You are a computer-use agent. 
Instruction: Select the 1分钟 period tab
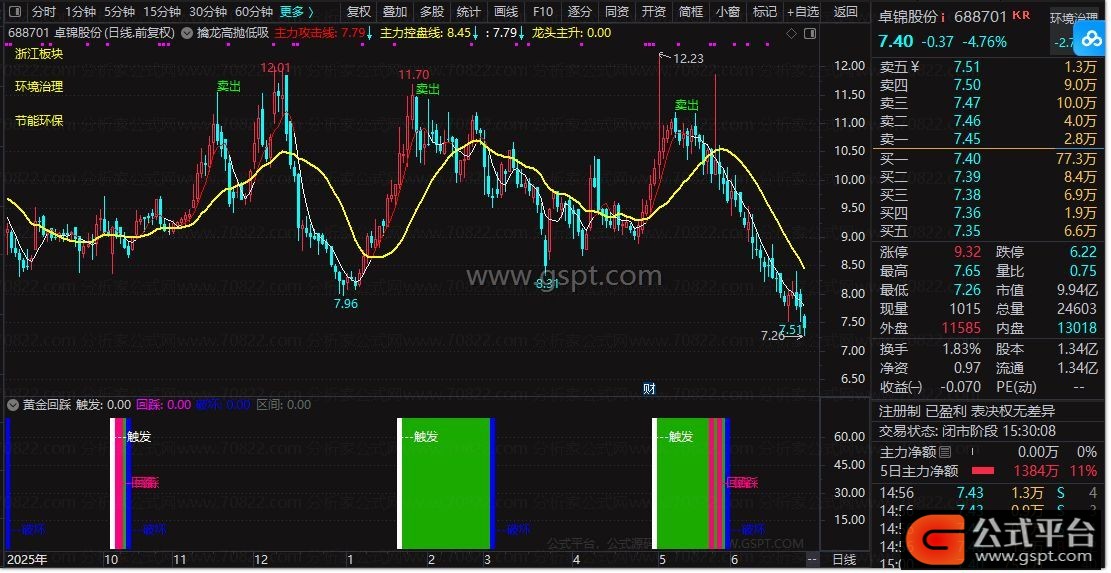pos(80,12)
